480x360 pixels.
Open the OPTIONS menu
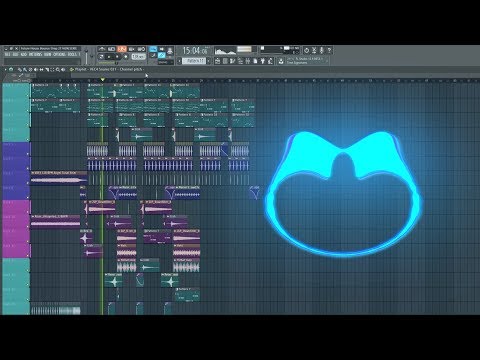60,54
